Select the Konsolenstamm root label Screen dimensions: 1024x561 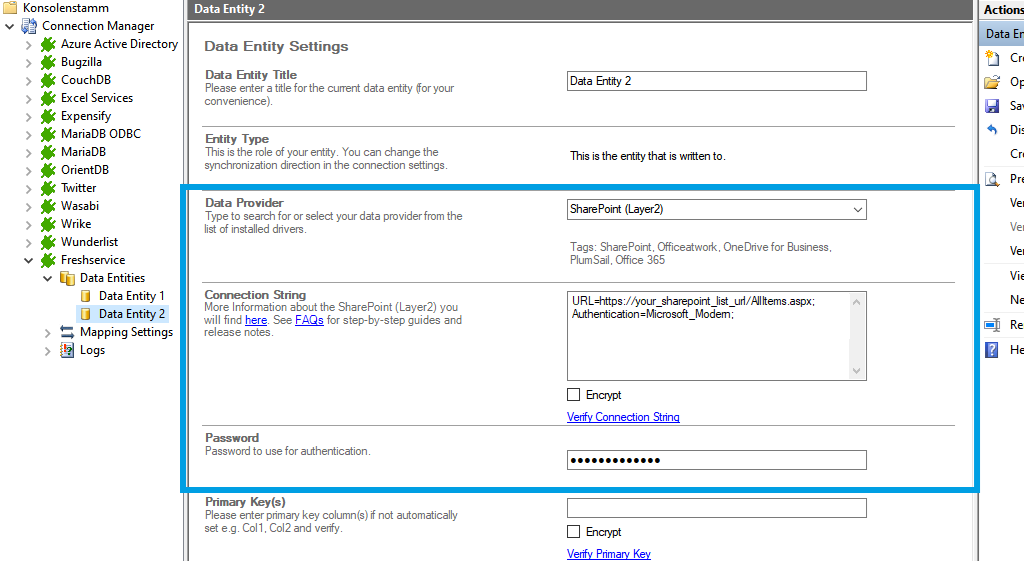click(65, 8)
